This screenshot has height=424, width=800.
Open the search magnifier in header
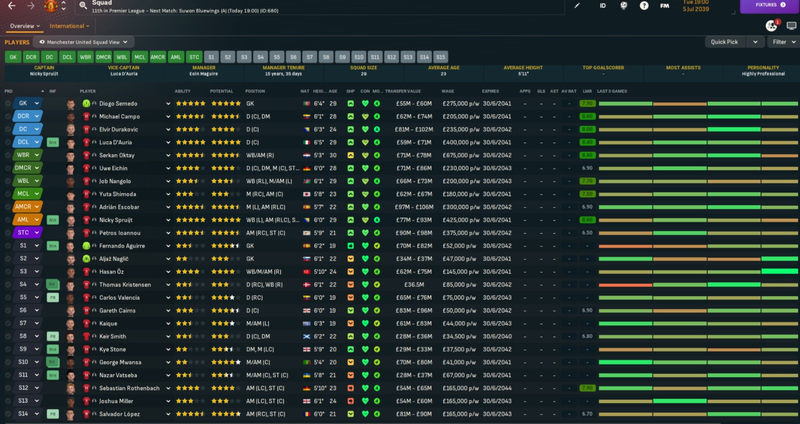pyautogui.click(x=82, y=6)
